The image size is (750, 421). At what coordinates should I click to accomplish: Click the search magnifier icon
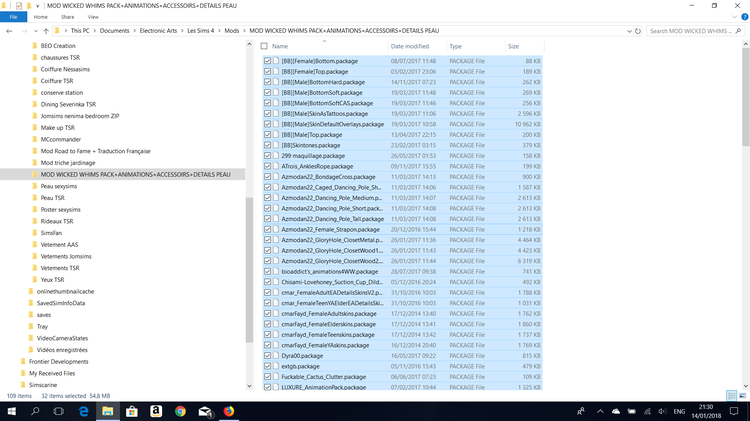click(738, 31)
